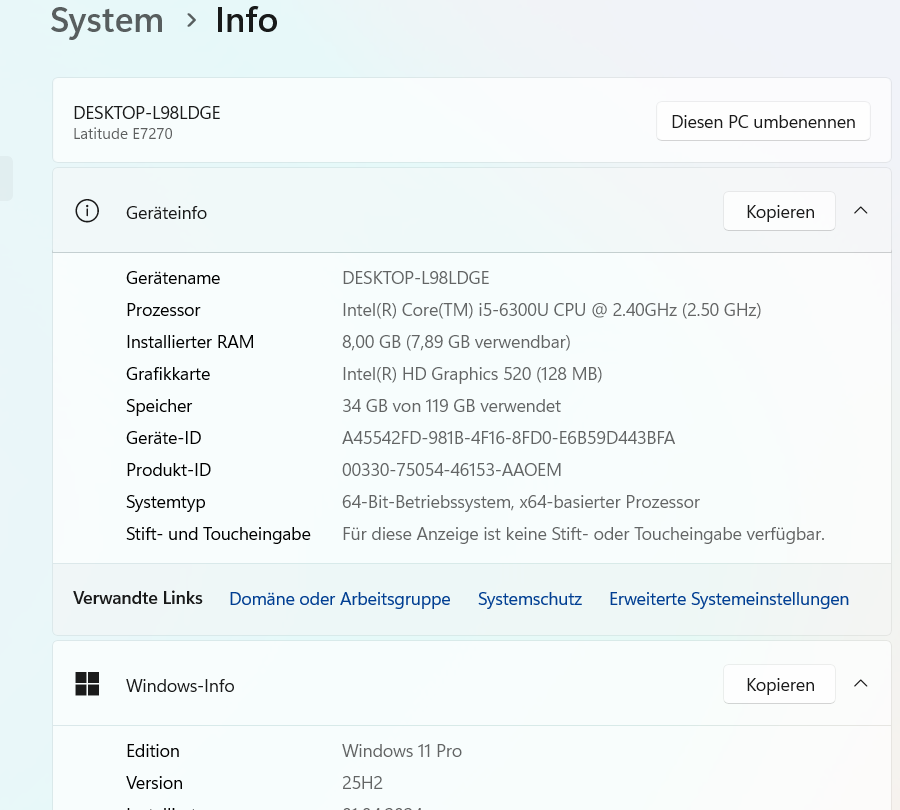Image resolution: width=900 pixels, height=810 pixels.
Task: Click the Gerätename label
Action: click(x=173, y=278)
